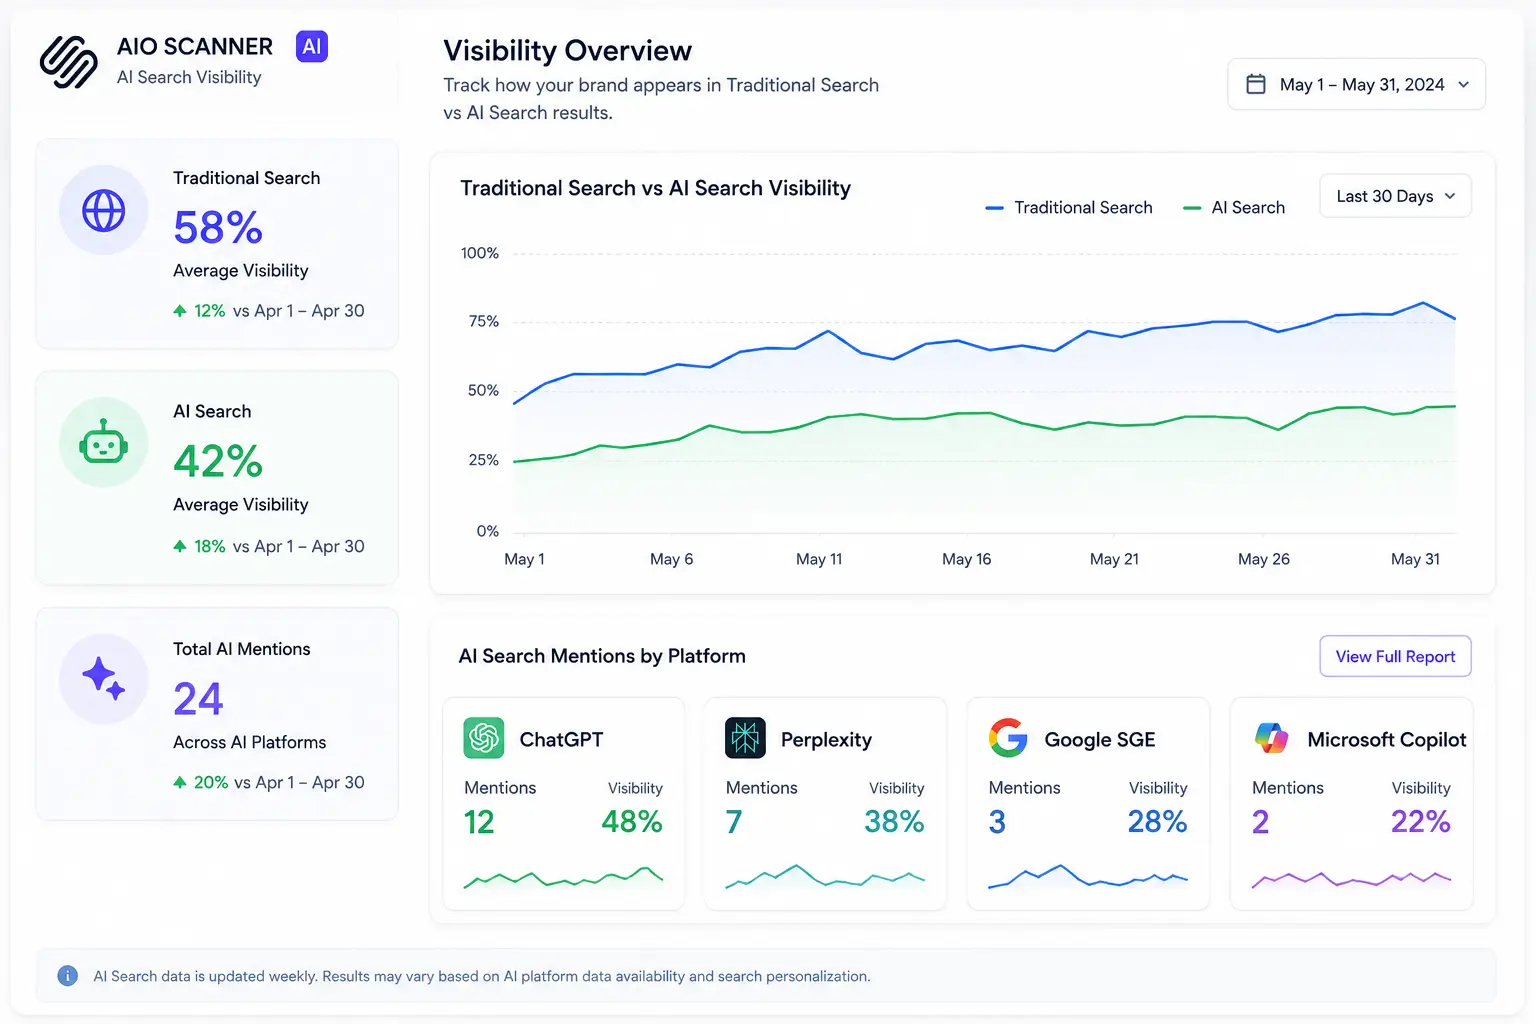Click ChatGPT visibility value 48%
The width and height of the screenshot is (1536, 1024).
point(632,822)
